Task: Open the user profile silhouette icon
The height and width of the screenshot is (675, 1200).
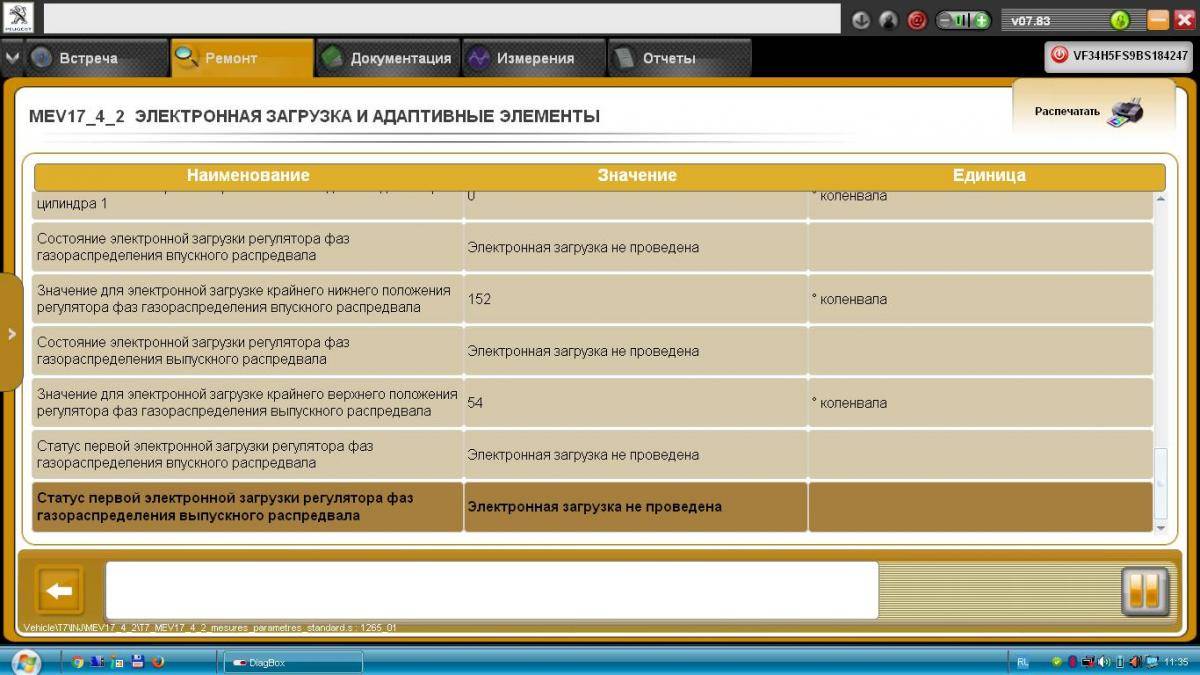Action: [x=888, y=20]
